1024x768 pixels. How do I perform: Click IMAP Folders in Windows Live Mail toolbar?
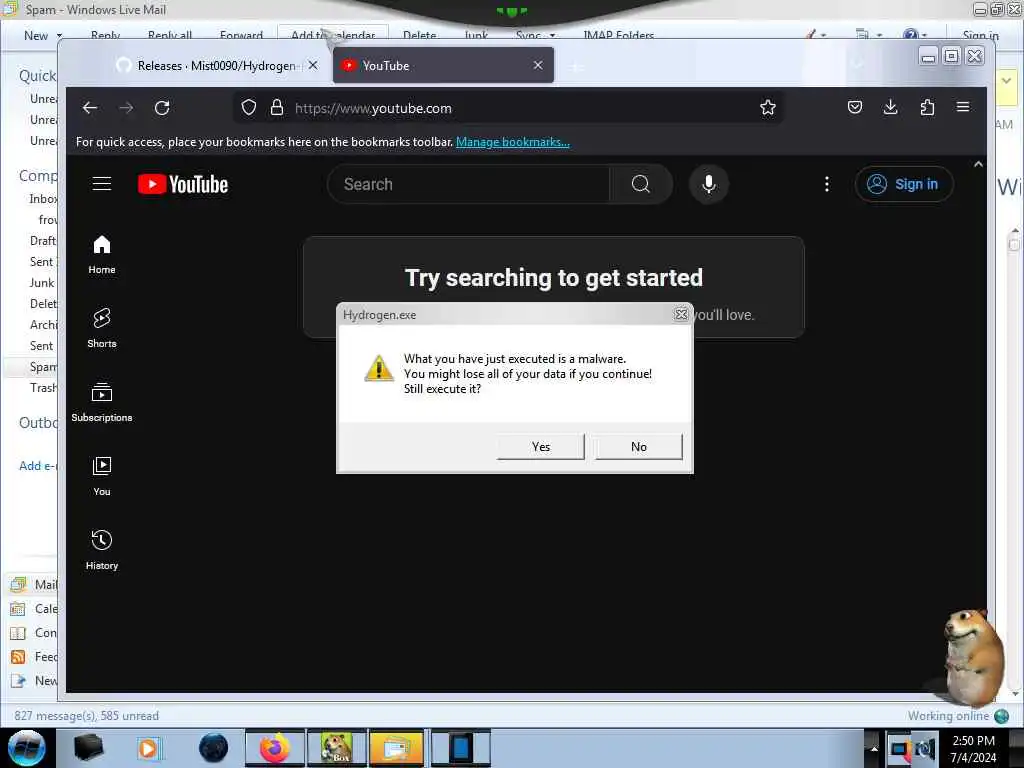click(618, 35)
